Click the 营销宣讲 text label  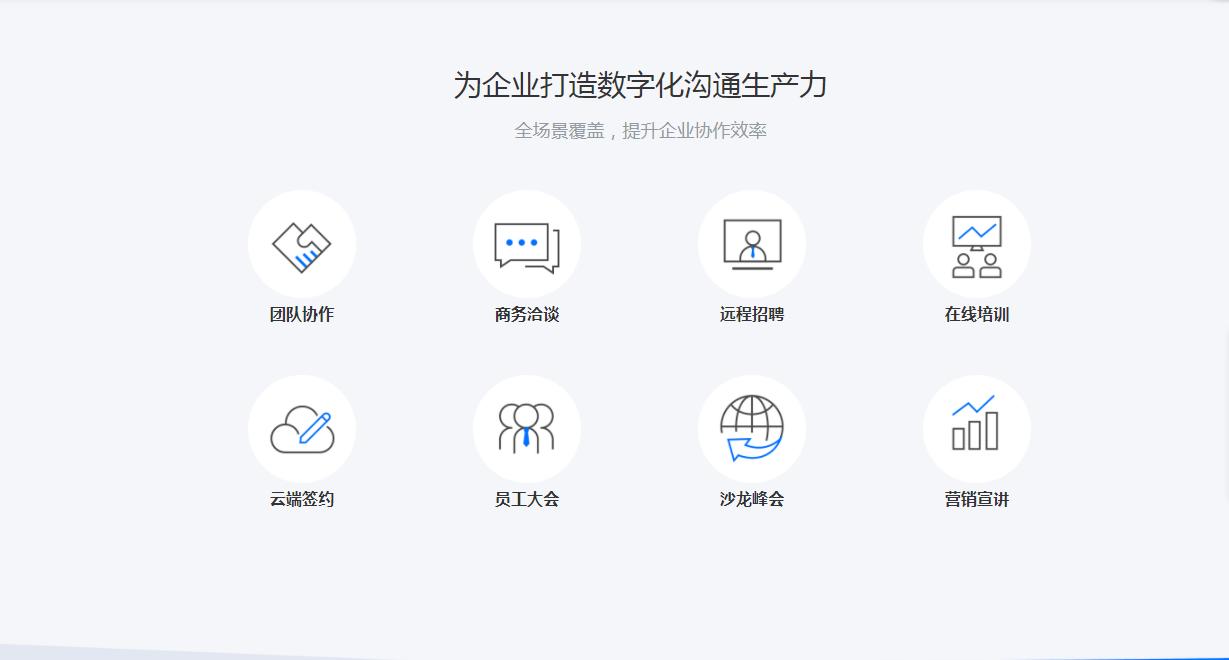coord(977,499)
